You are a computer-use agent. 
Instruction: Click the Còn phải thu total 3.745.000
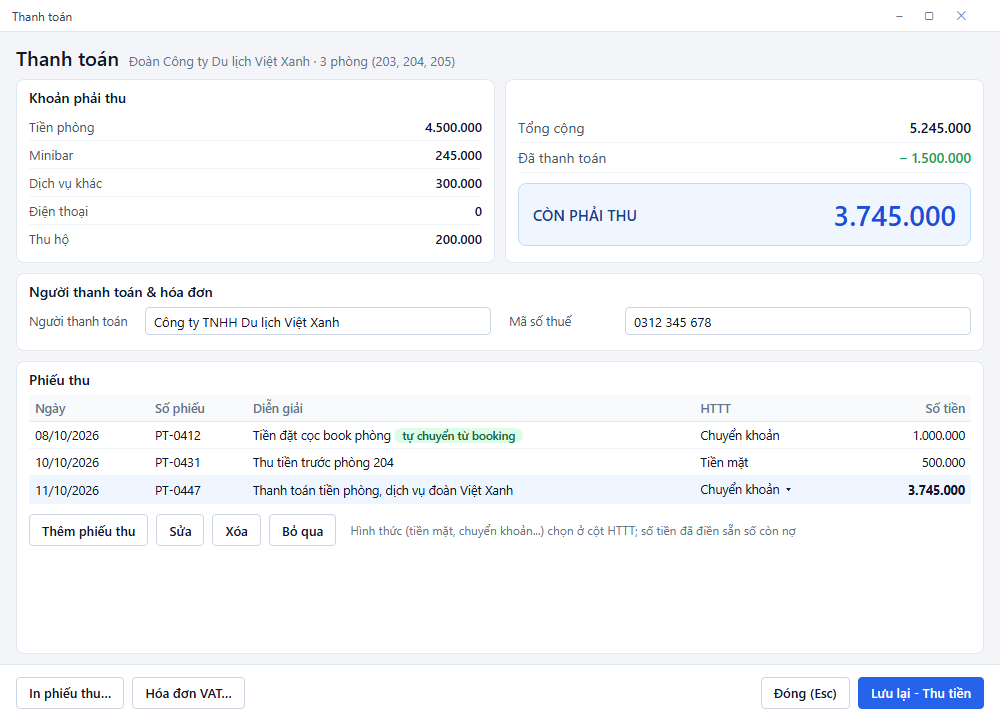pos(895,216)
